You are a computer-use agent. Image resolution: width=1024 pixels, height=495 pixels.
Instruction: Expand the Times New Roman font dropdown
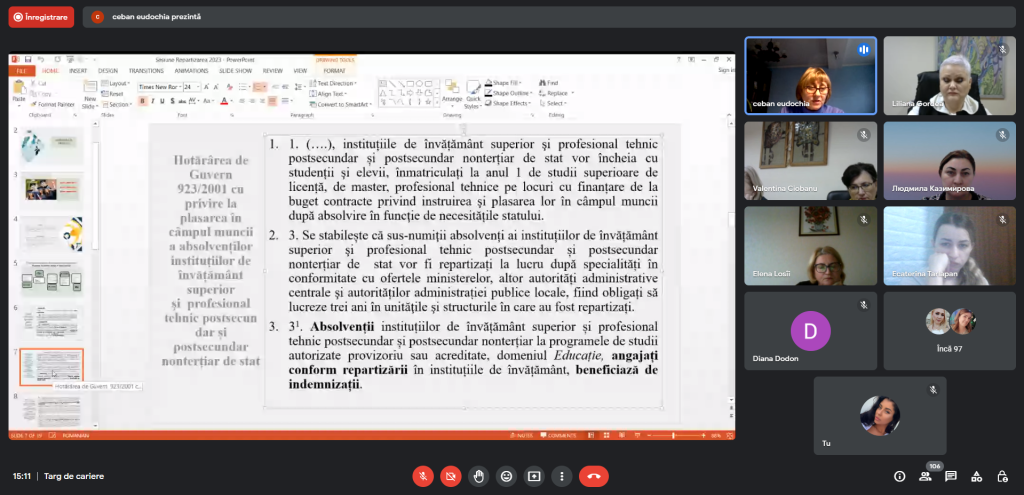(x=178, y=87)
